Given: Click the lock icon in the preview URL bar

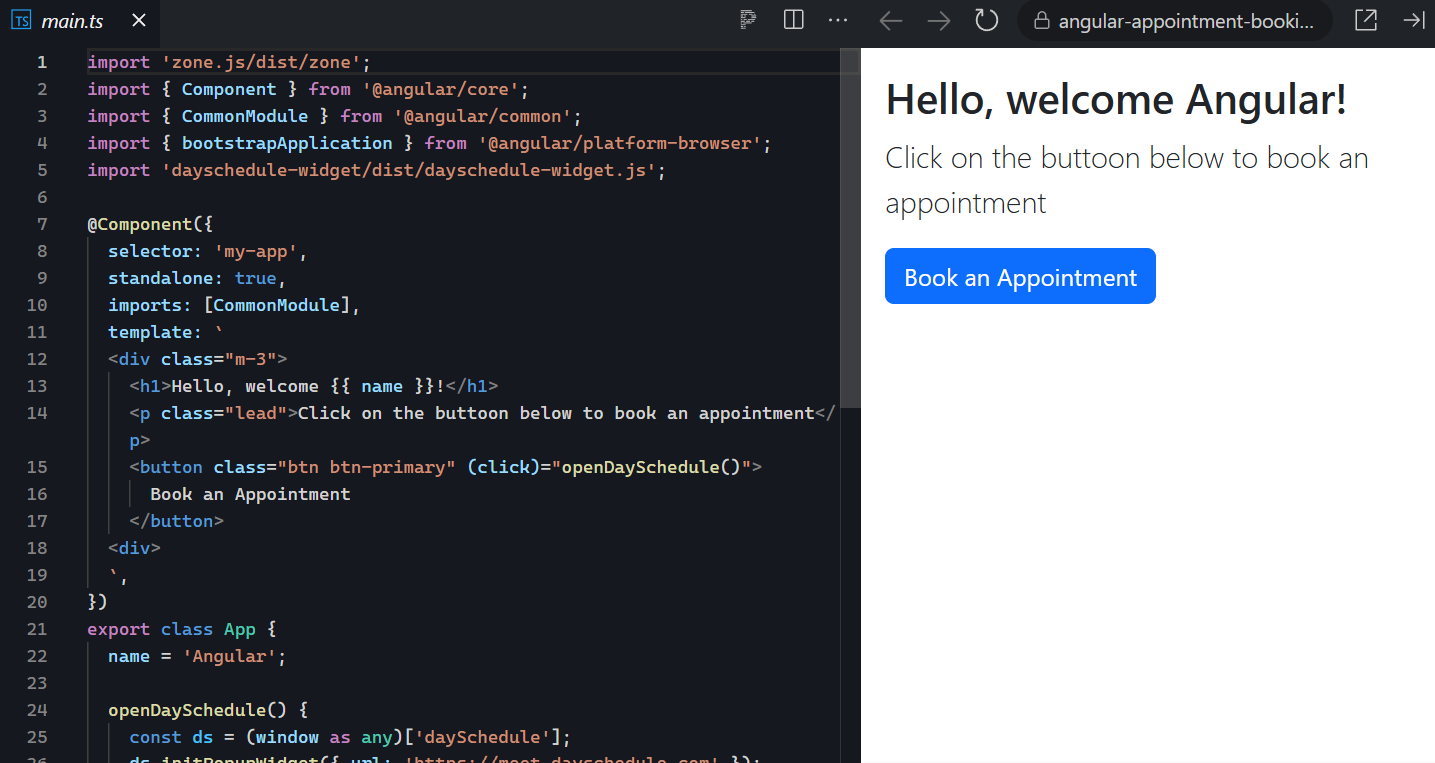Looking at the screenshot, I should click(x=1042, y=20).
